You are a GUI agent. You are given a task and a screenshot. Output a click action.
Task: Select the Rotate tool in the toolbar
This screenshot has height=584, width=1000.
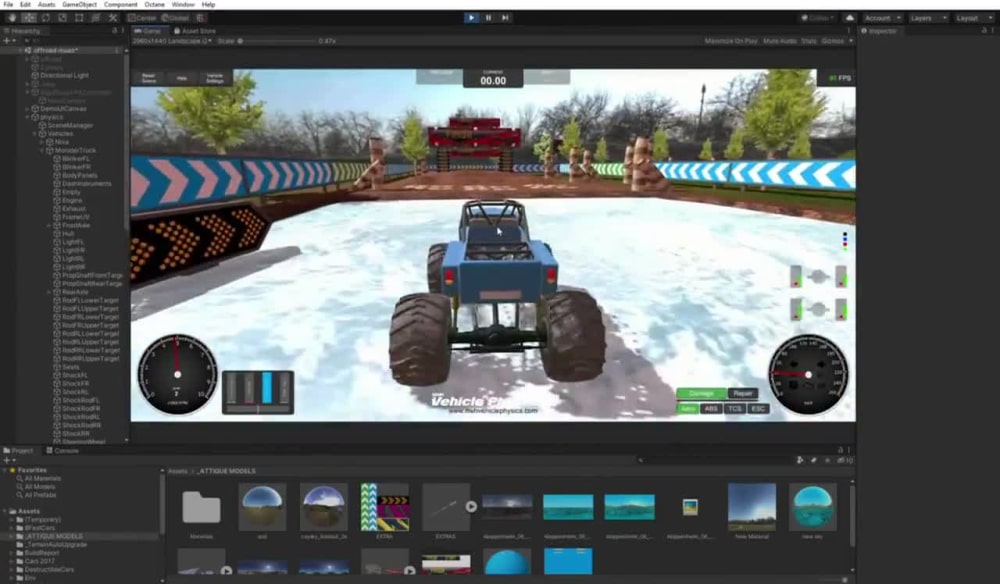tap(46, 18)
